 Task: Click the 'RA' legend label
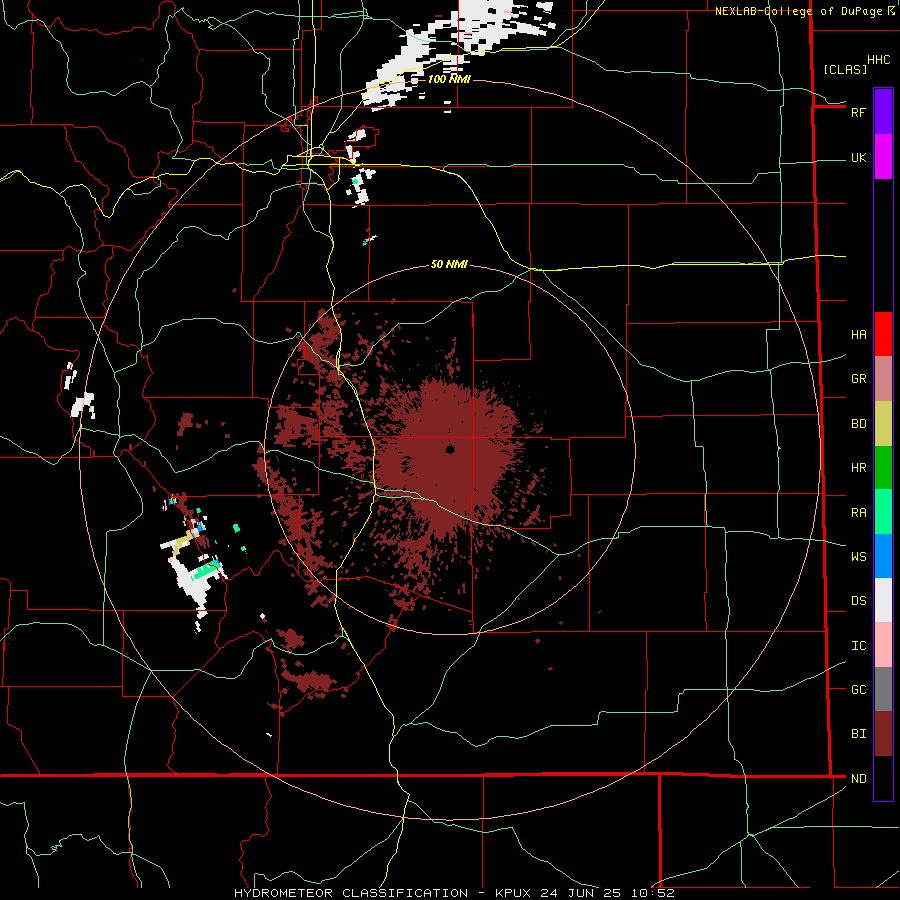point(858,513)
